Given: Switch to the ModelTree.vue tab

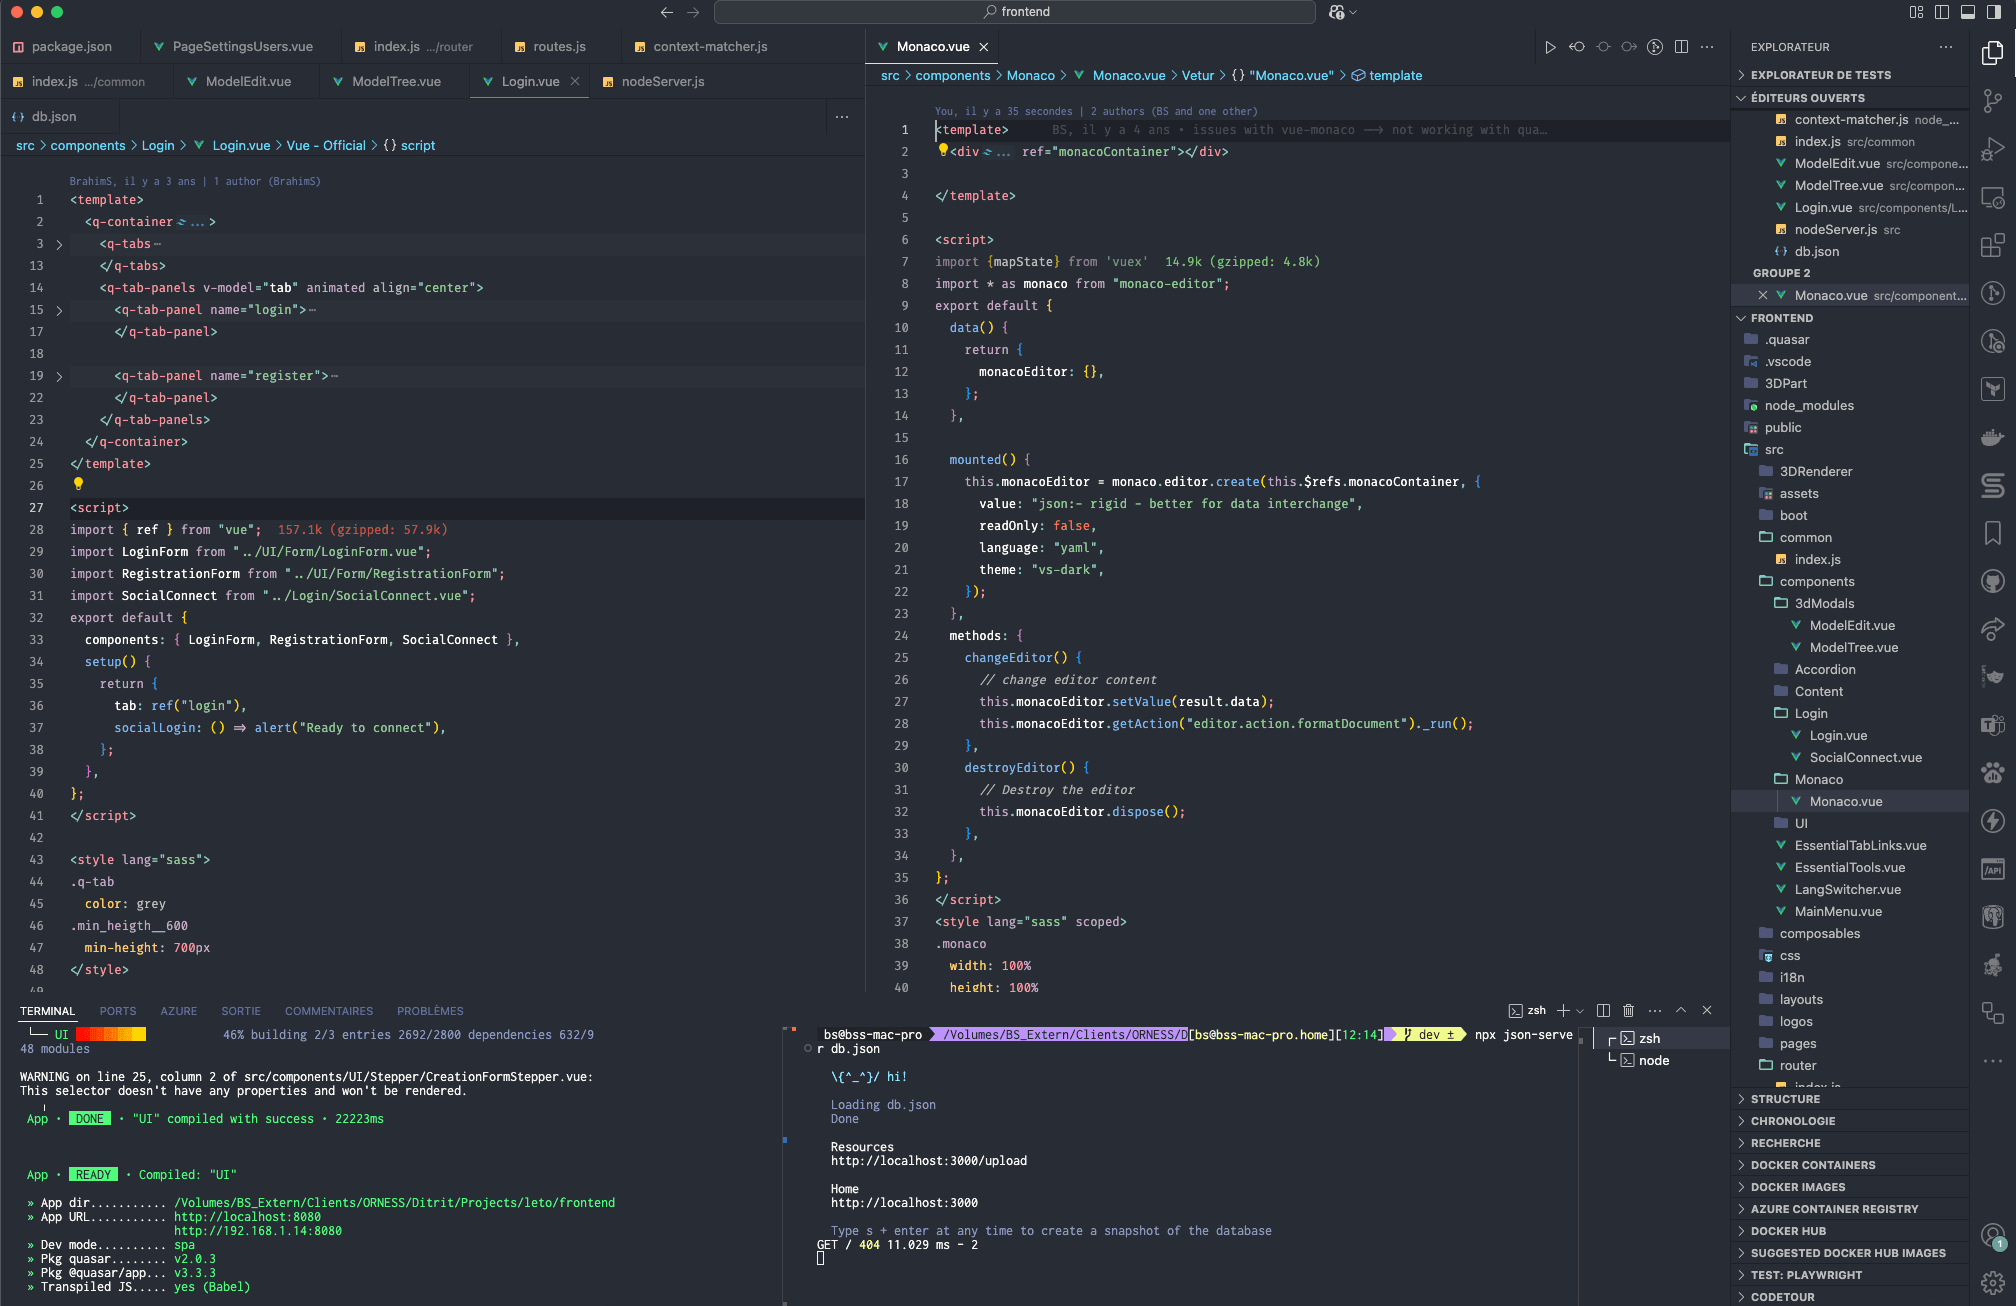Looking at the screenshot, I should tap(396, 82).
